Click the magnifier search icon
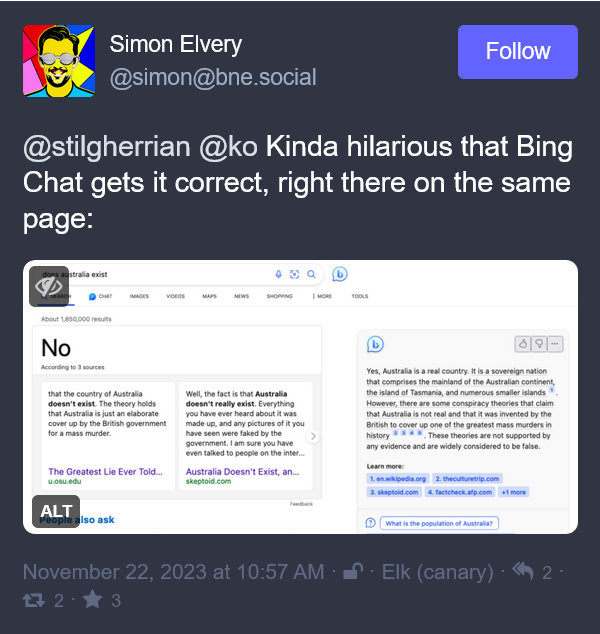This screenshot has height=634, width=600. tap(311, 275)
